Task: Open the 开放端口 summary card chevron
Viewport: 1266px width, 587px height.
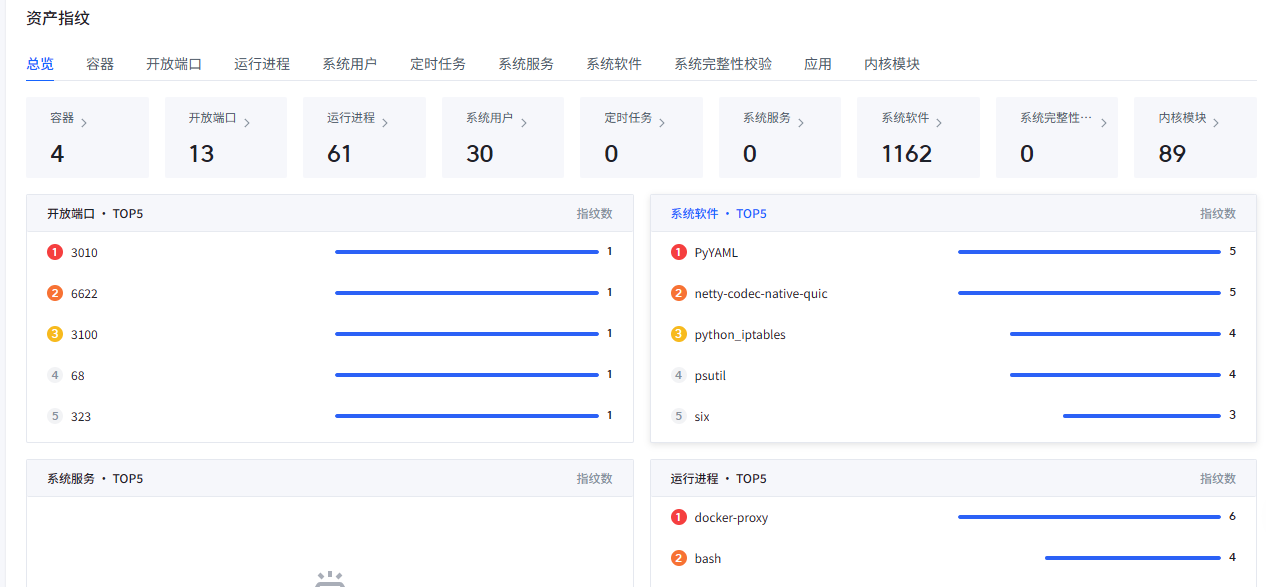Action: pyautogui.click(x=246, y=123)
